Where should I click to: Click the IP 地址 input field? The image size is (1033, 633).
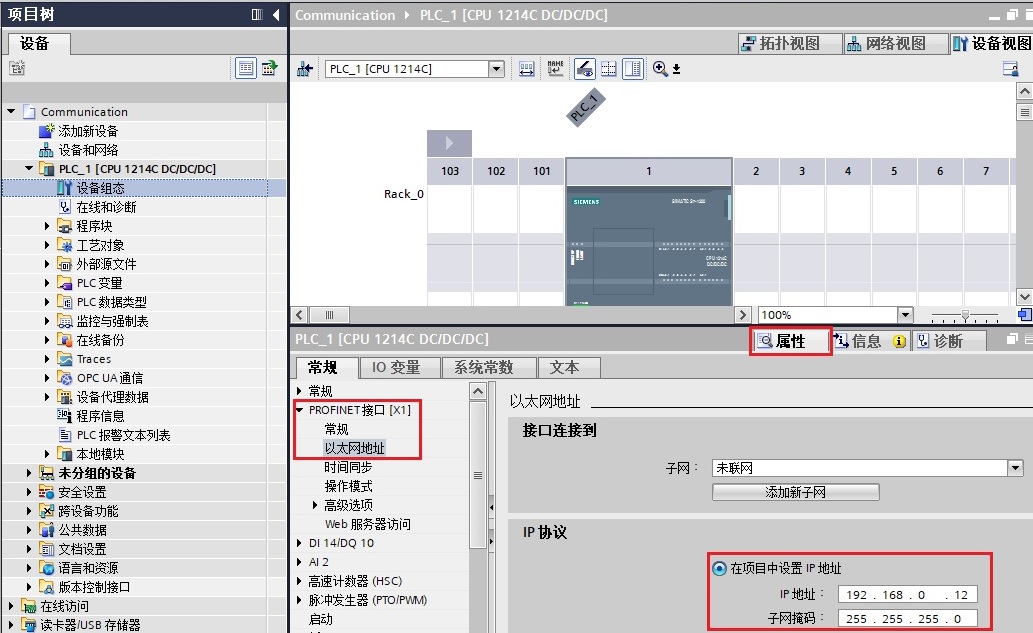click(908, 595)
